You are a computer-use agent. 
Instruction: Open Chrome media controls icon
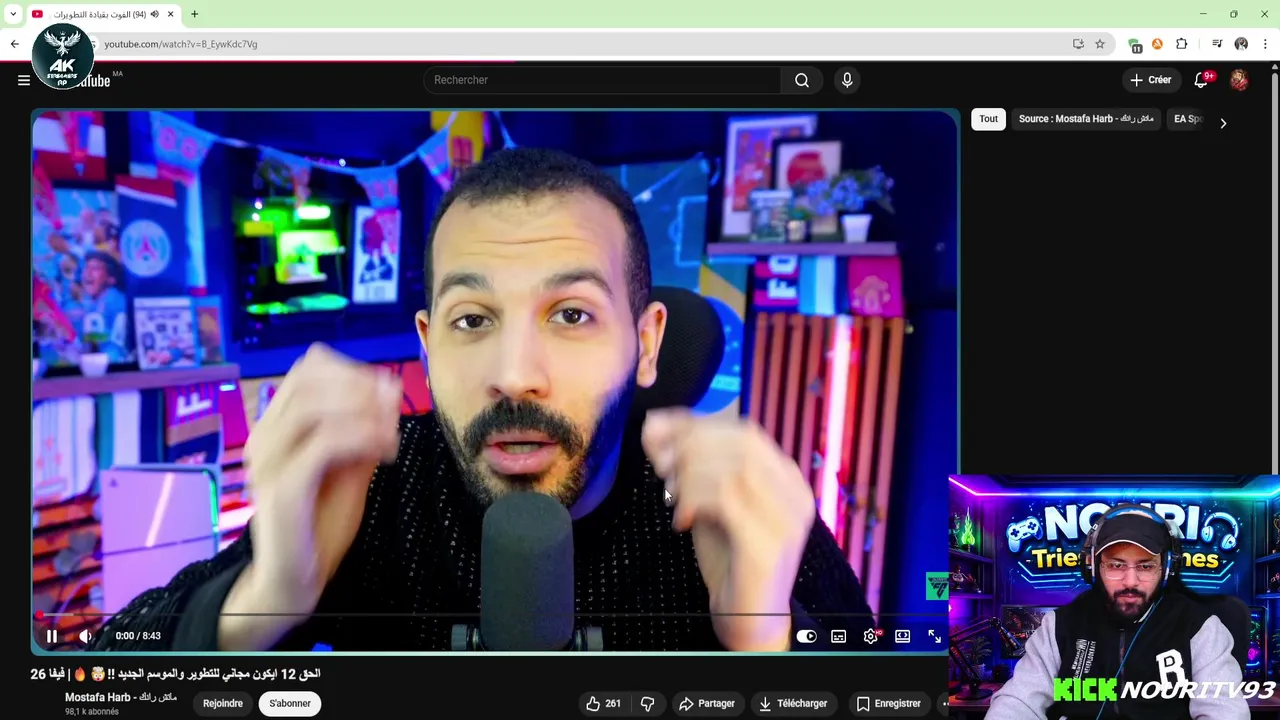[x=1217, y=44]
